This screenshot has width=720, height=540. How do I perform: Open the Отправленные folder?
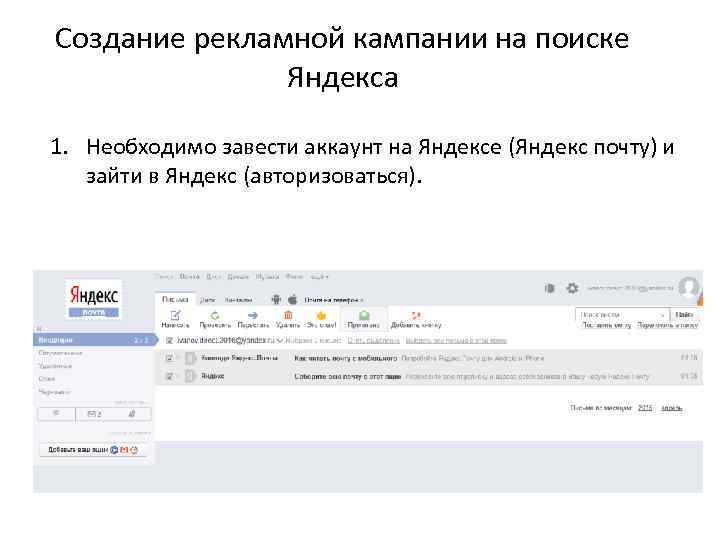point(60,353)
